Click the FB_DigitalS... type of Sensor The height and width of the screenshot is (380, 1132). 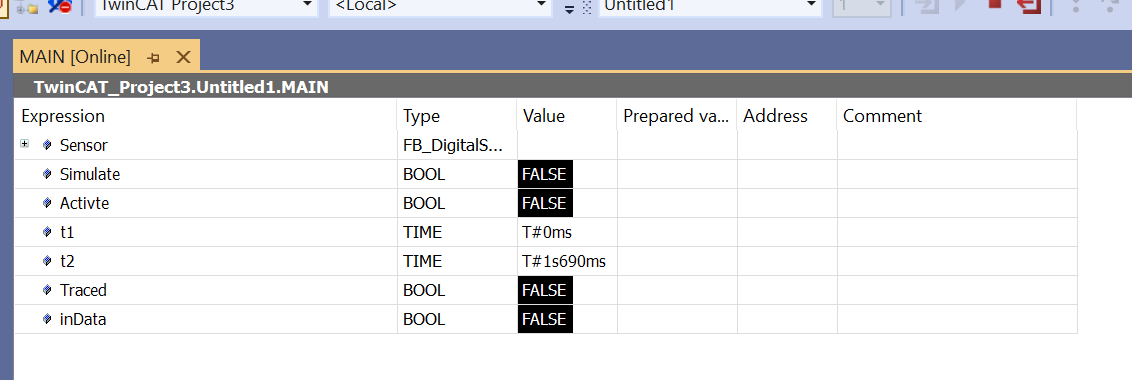452,145
